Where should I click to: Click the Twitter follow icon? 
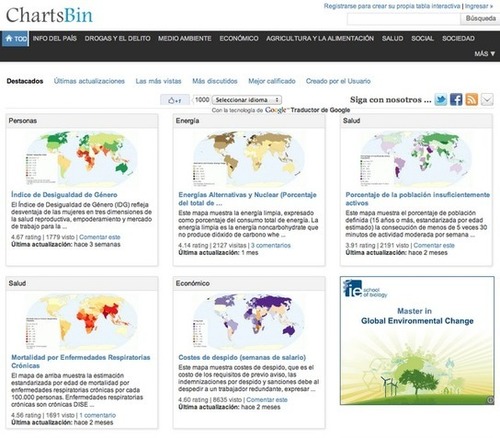point(441,100)
